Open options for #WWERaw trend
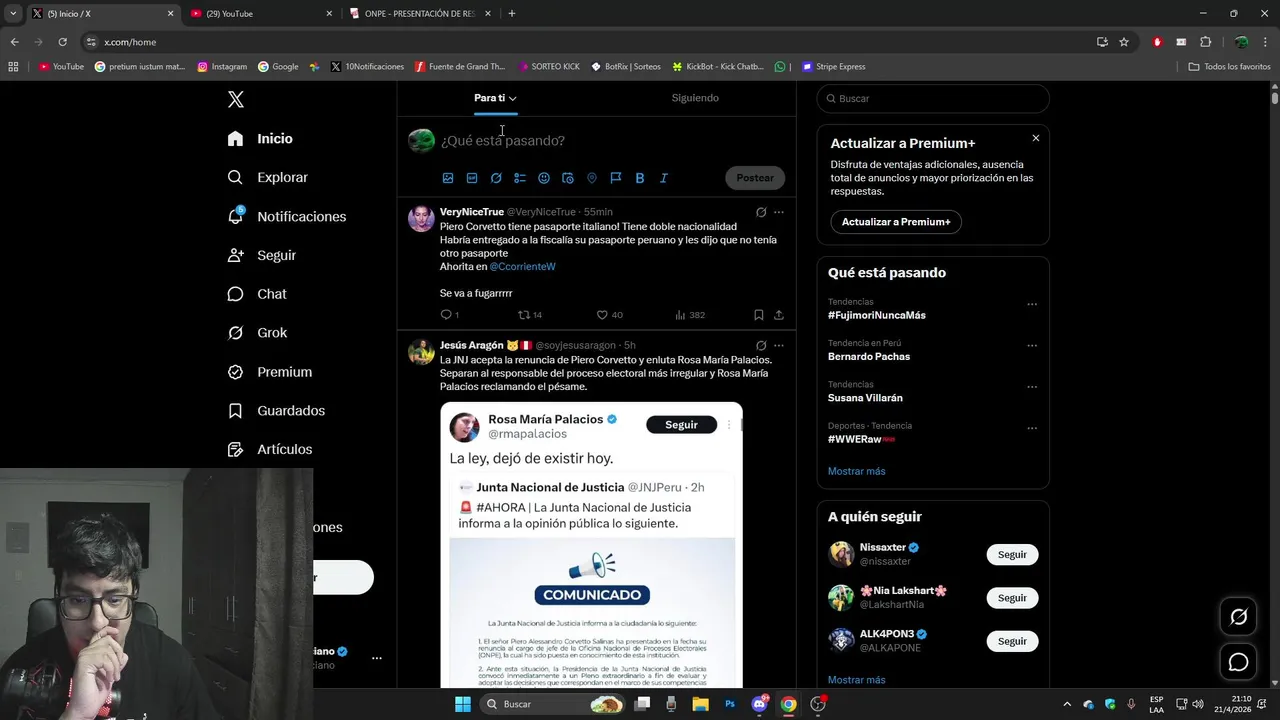This screenshot has width=1280, height=720. 1032,429
